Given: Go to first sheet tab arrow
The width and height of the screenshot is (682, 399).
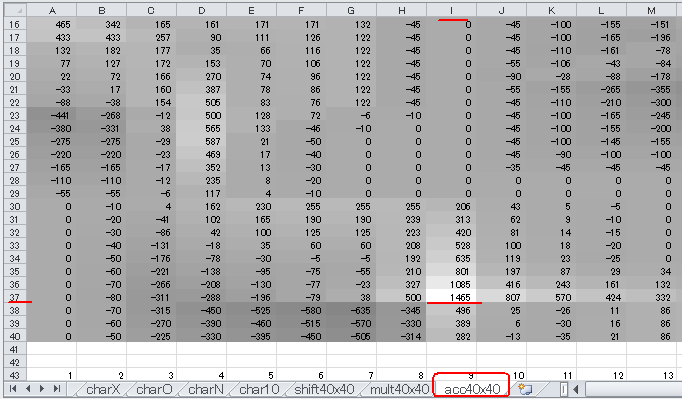Looking at the screenshot, I should [13, 389].
